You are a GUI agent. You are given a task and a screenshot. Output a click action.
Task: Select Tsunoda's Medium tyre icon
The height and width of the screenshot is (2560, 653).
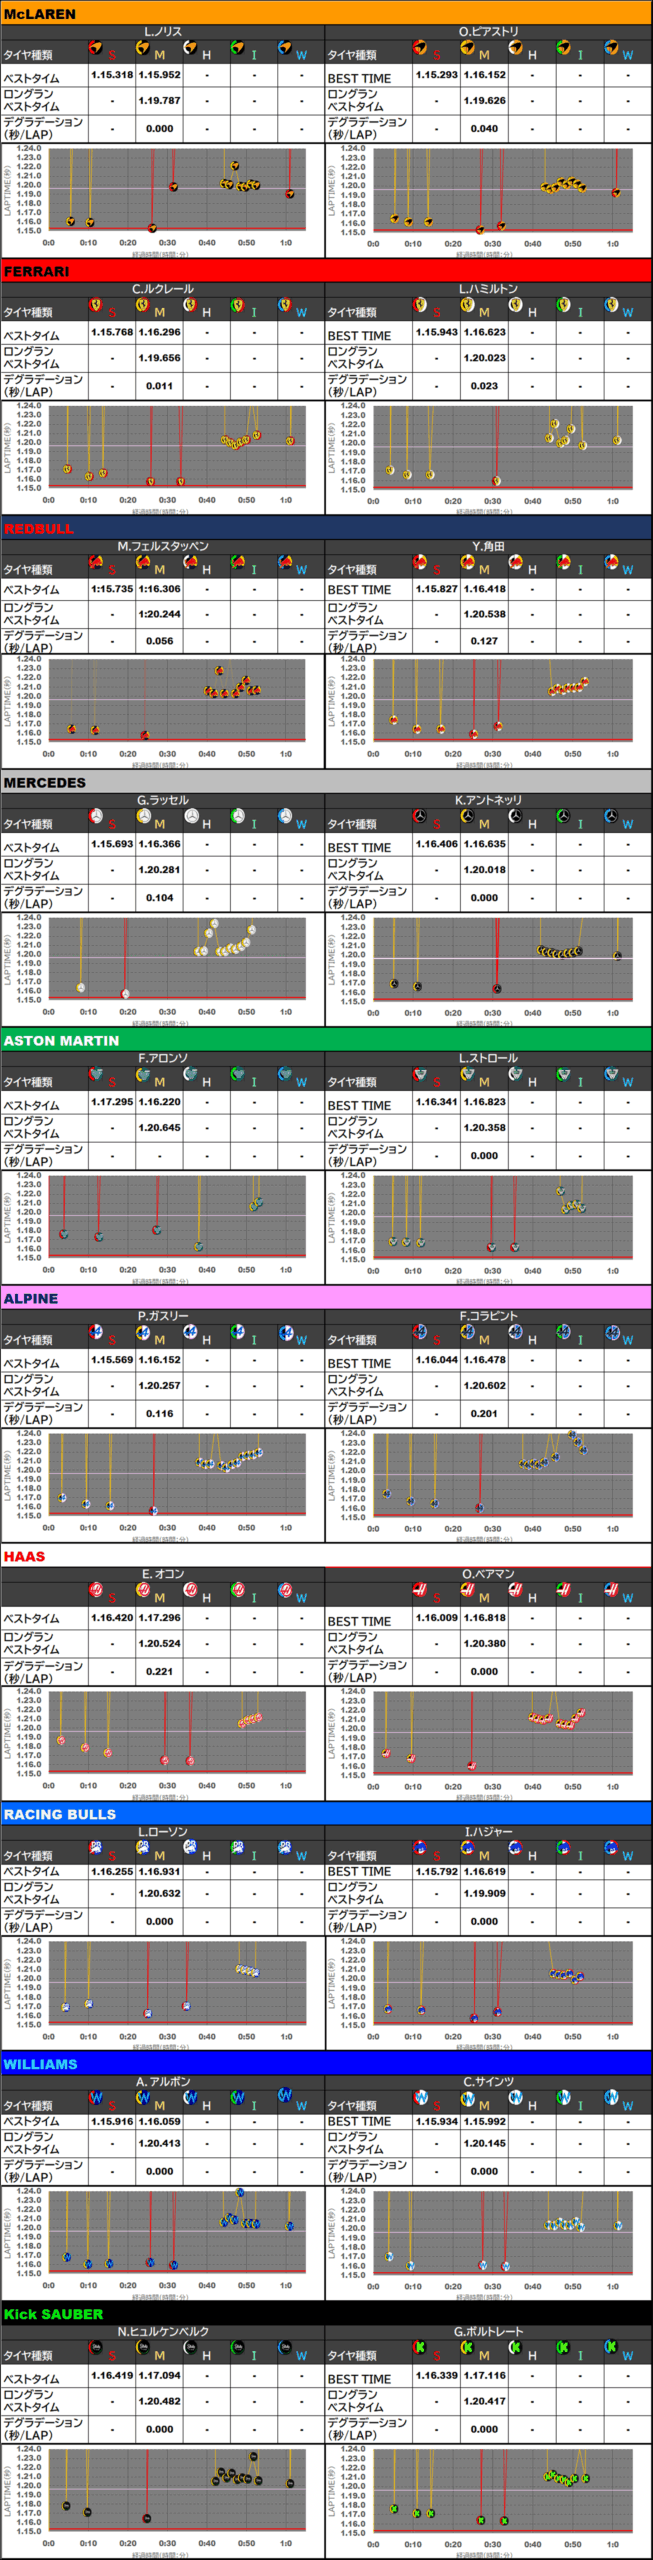click(x=467, y=563)
